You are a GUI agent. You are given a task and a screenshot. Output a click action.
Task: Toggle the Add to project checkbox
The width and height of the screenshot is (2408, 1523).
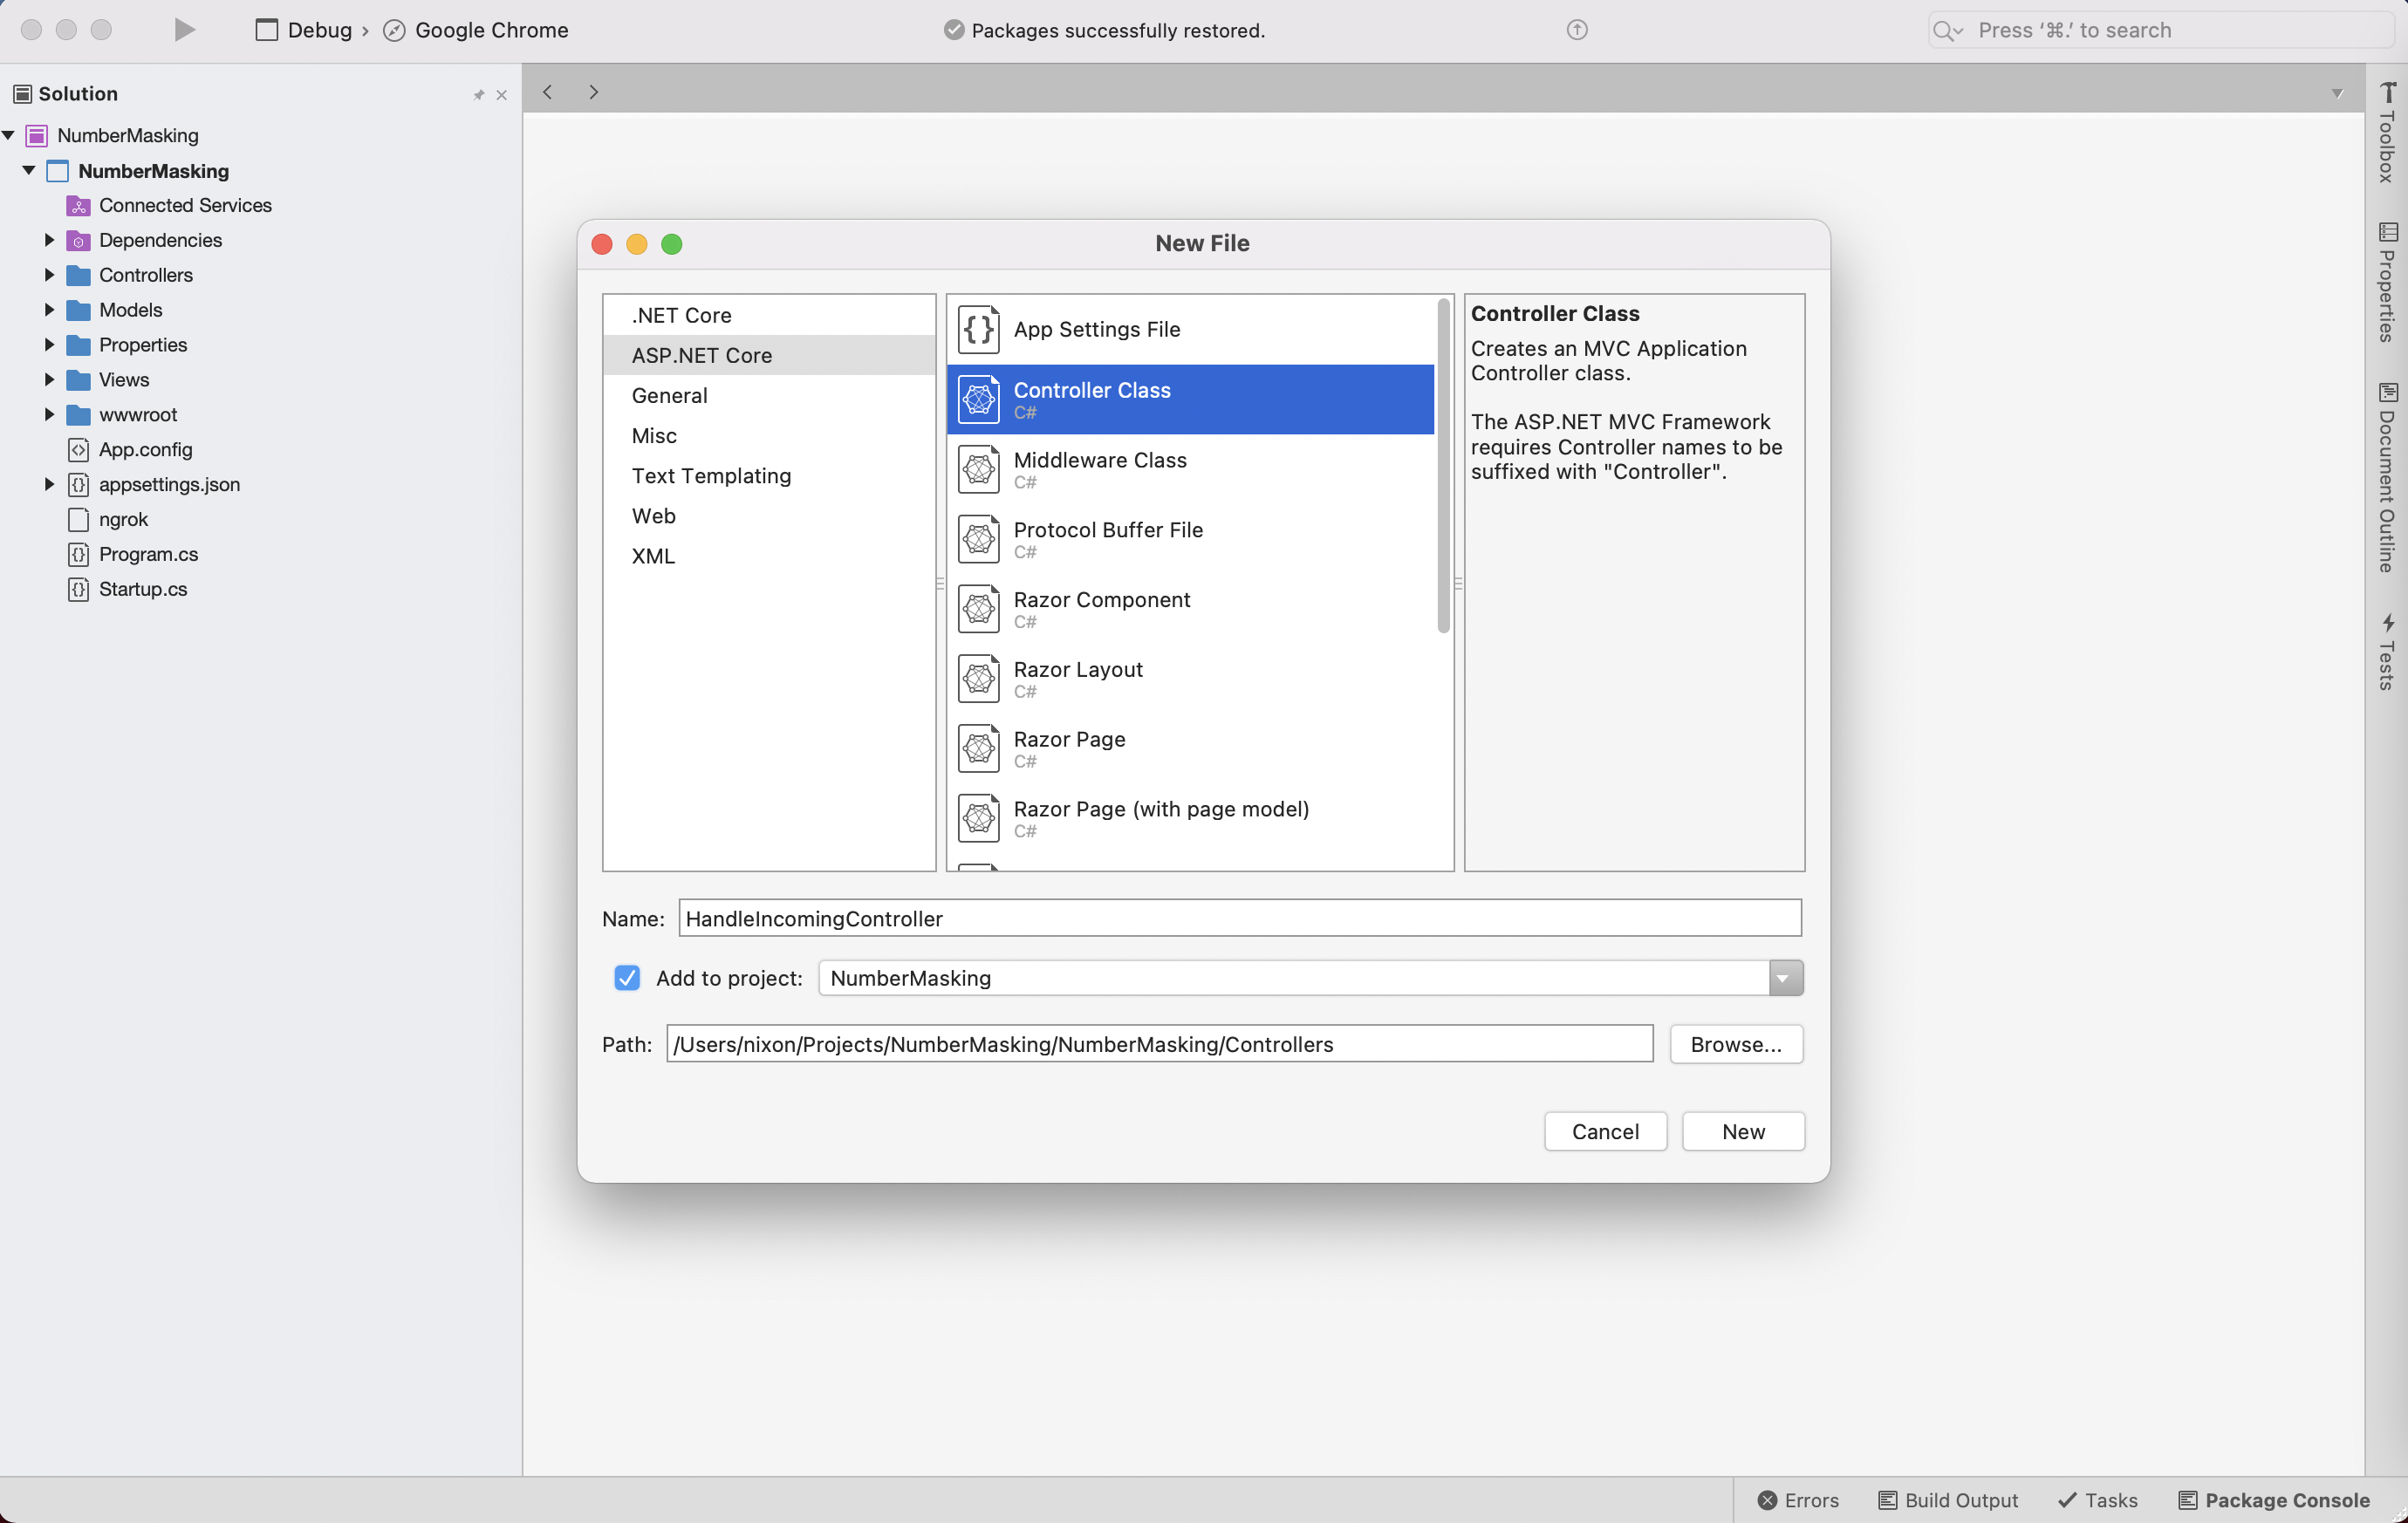pyautogui.click(x=626, y=979)
